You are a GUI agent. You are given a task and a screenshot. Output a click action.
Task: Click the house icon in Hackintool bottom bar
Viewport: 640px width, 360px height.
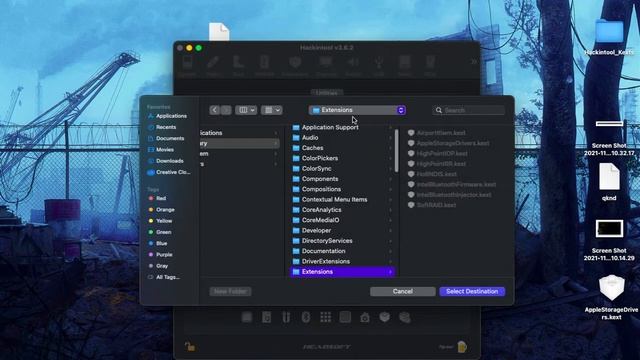coord(365,317)
